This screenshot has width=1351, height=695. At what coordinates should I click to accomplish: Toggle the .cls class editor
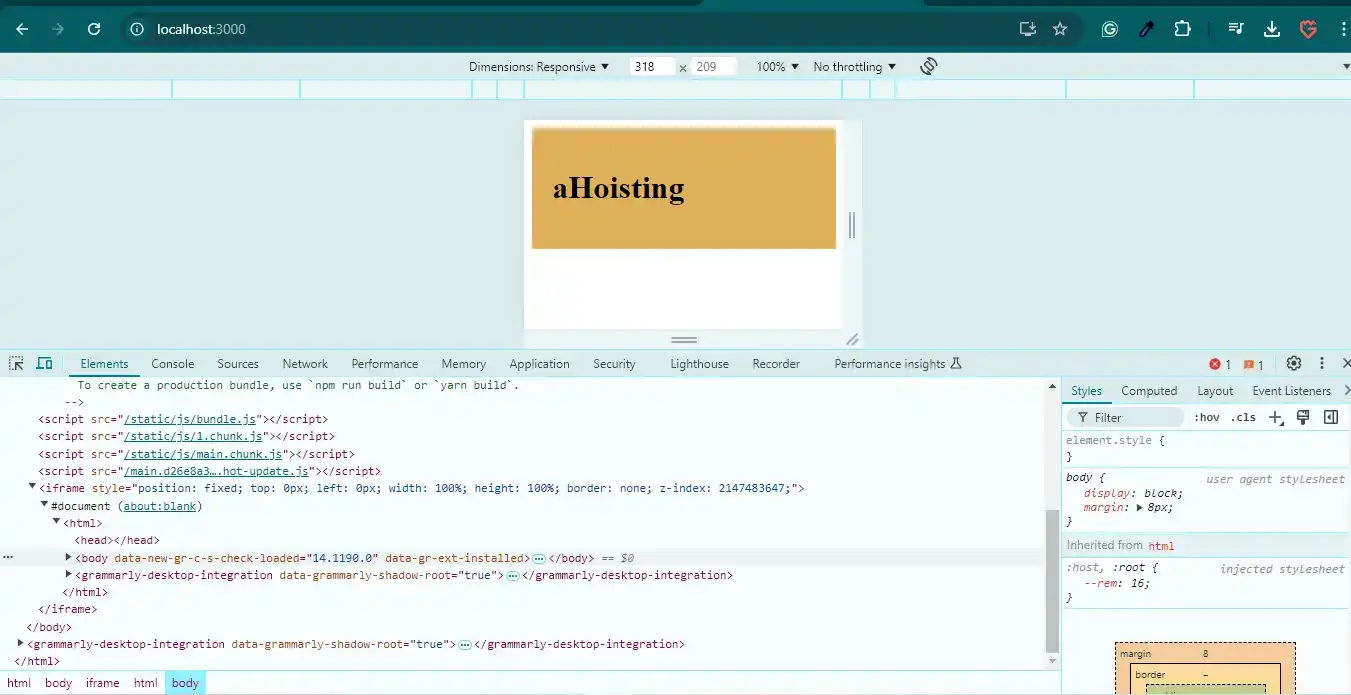coord(1243,417)
